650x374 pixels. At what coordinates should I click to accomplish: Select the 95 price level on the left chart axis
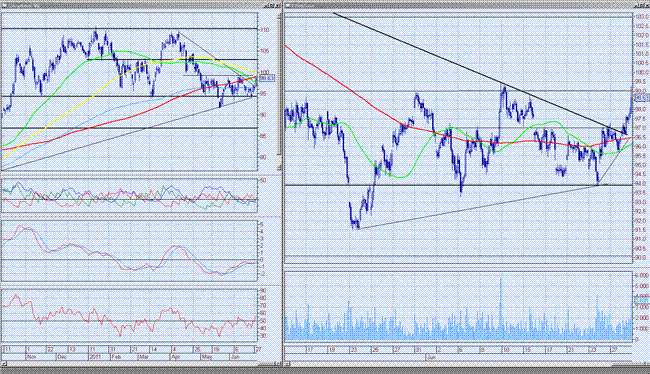click(x=264, y=93)
